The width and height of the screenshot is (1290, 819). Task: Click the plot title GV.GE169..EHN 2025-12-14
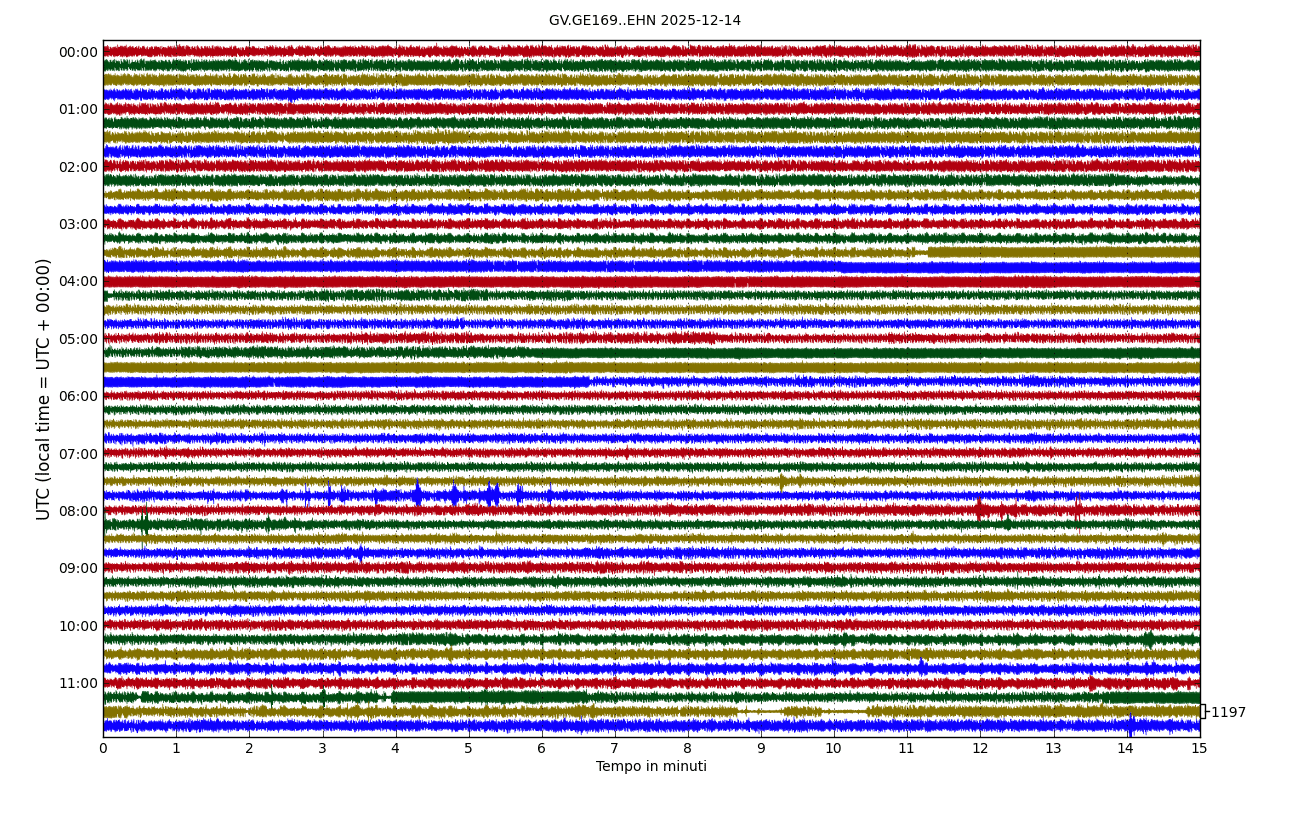point(644,21)
